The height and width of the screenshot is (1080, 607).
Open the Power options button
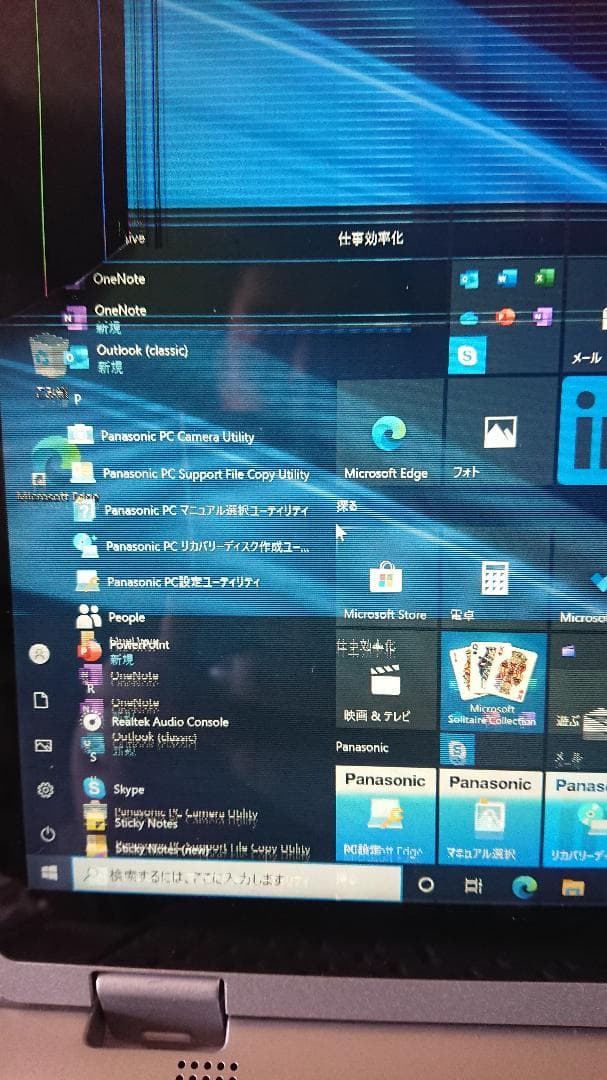48,834
